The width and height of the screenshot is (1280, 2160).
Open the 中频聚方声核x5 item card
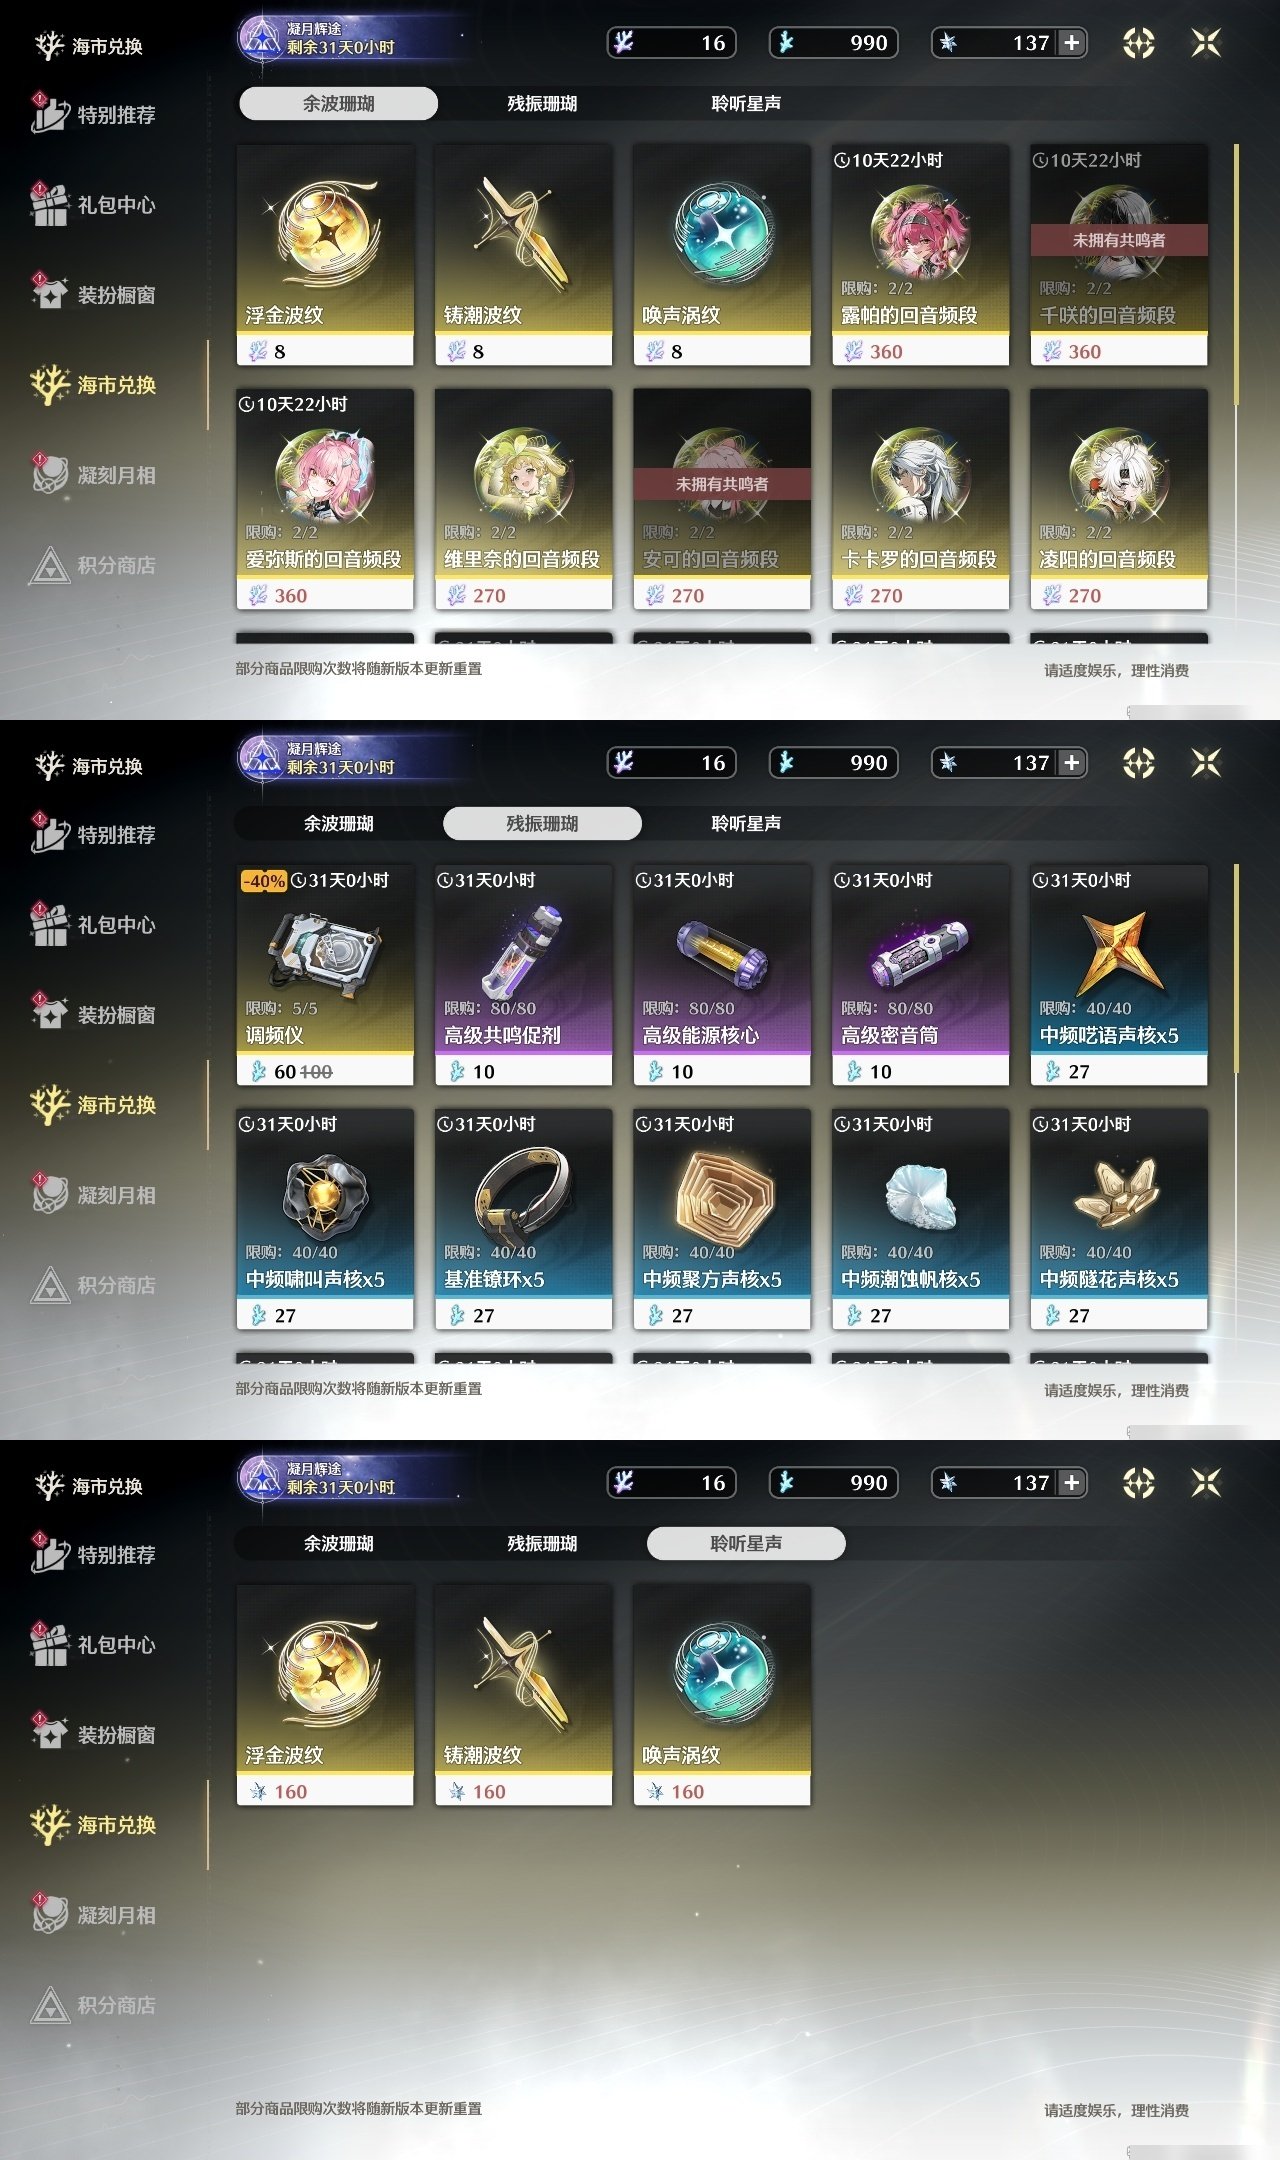click(x=722, y=1219)
